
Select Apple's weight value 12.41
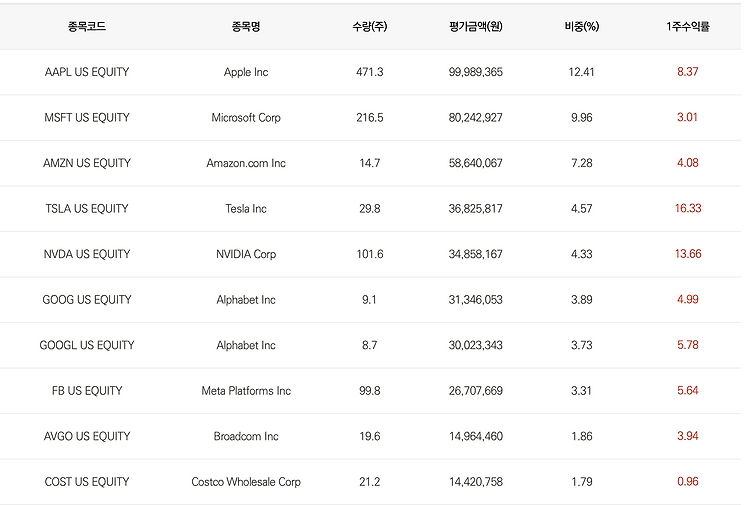tap(582, 72)
